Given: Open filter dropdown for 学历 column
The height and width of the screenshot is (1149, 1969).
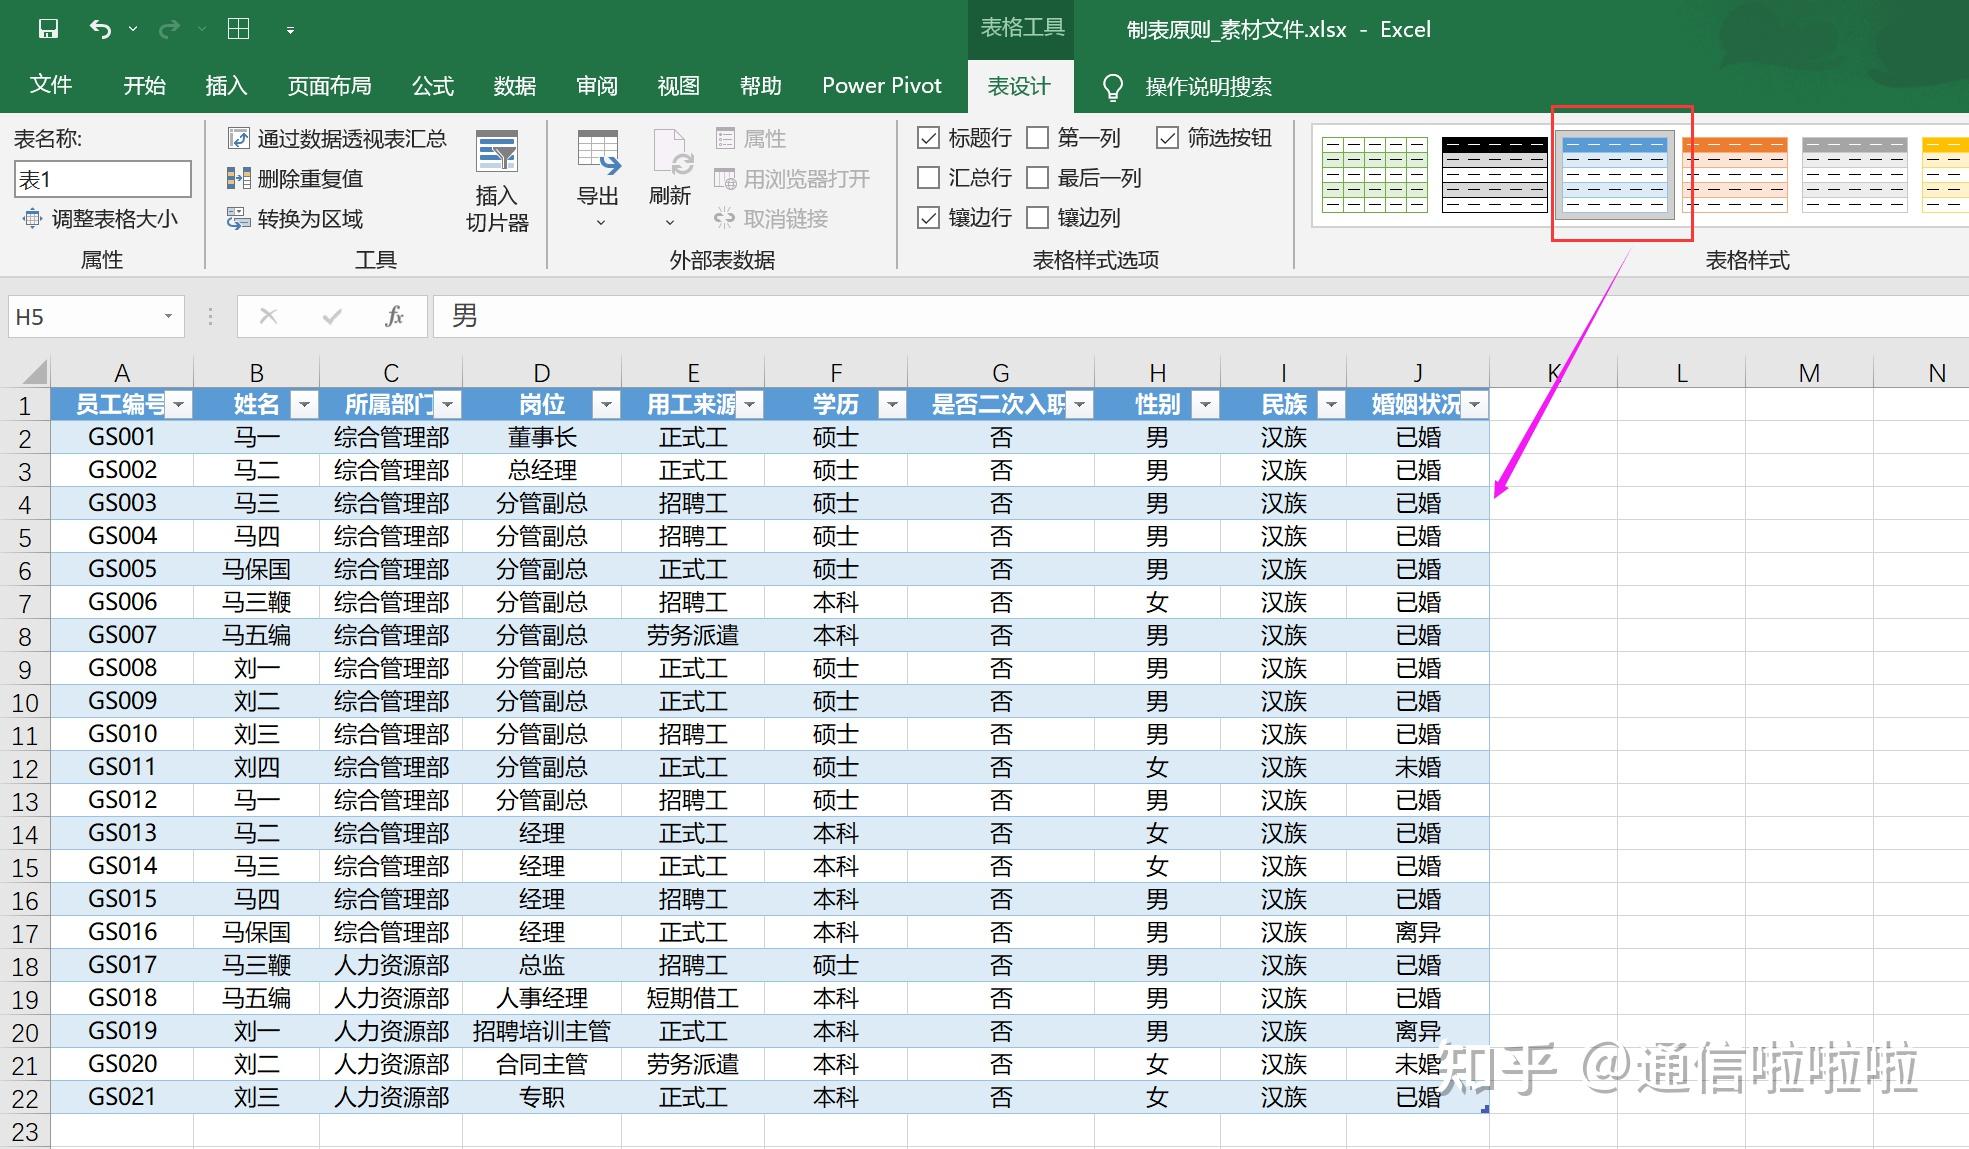Looking at the screenshot, I should pos(892,405).
